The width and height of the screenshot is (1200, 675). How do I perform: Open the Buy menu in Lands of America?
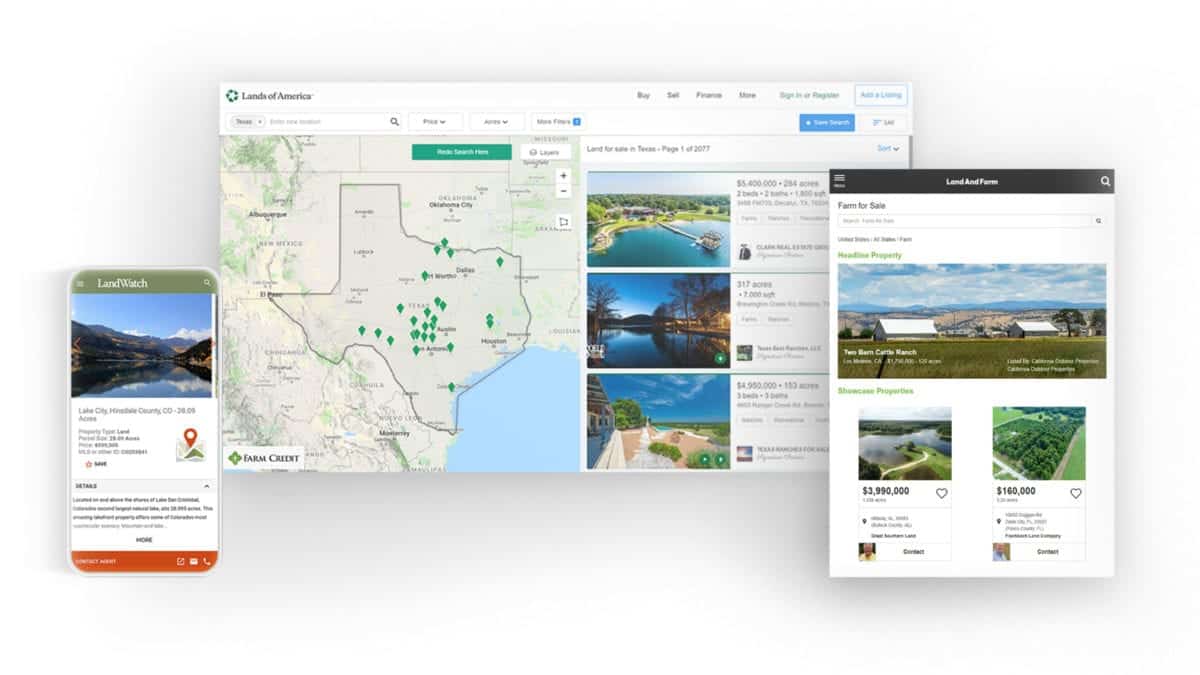[644, 94]
